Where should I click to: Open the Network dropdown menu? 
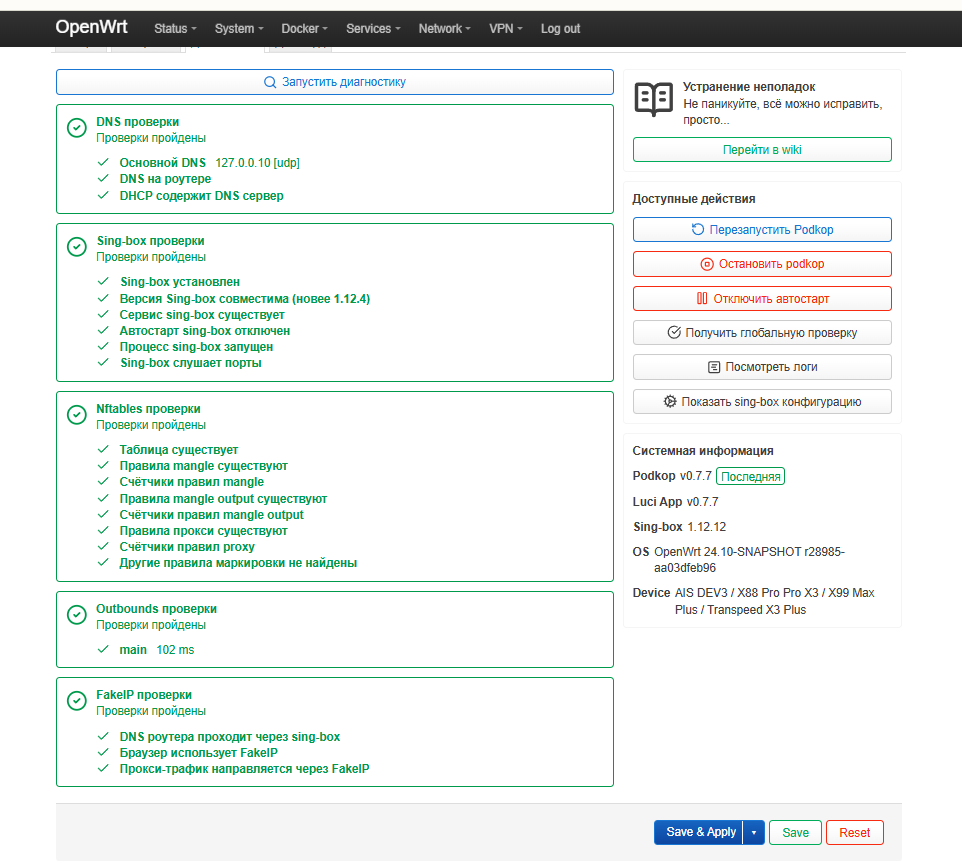click(x=445, y=29)
